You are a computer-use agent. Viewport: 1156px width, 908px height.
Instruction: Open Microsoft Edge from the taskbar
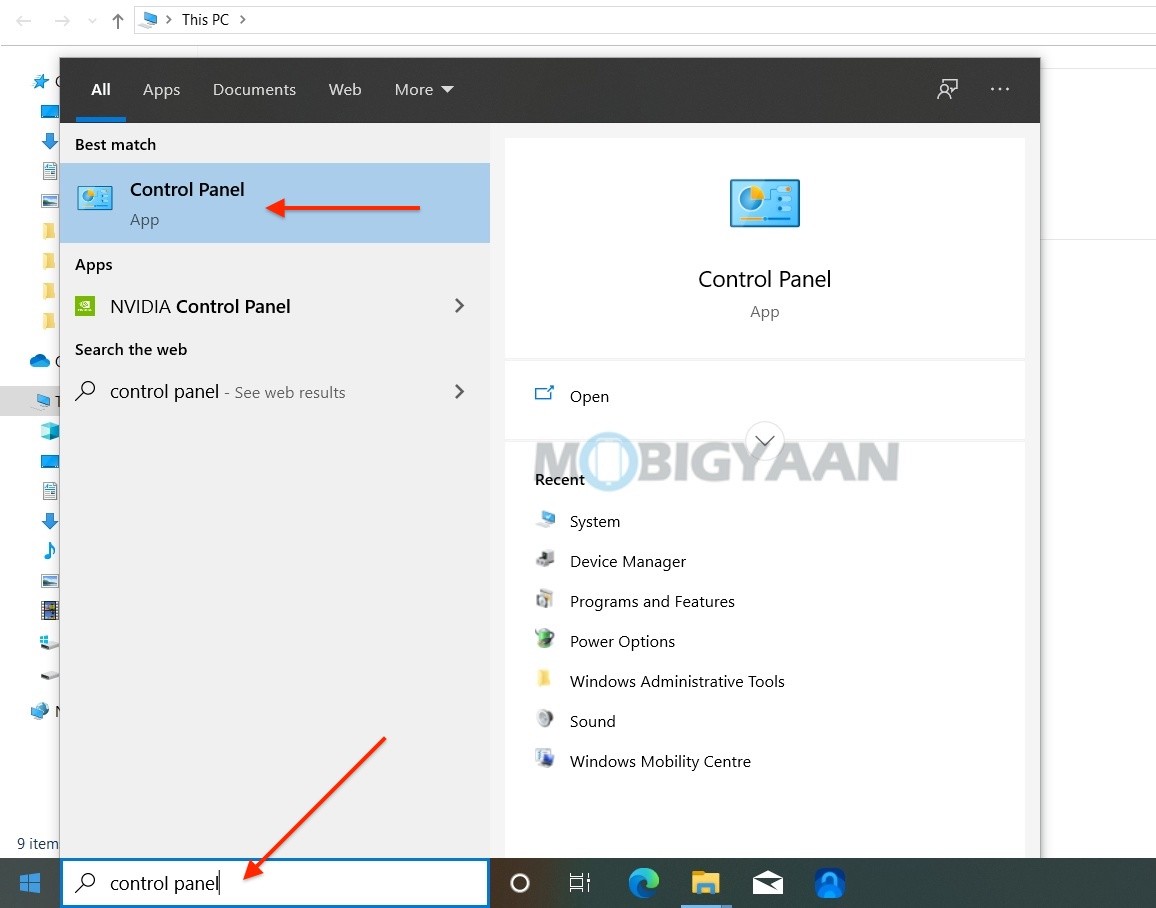click(x=643, y=883)
